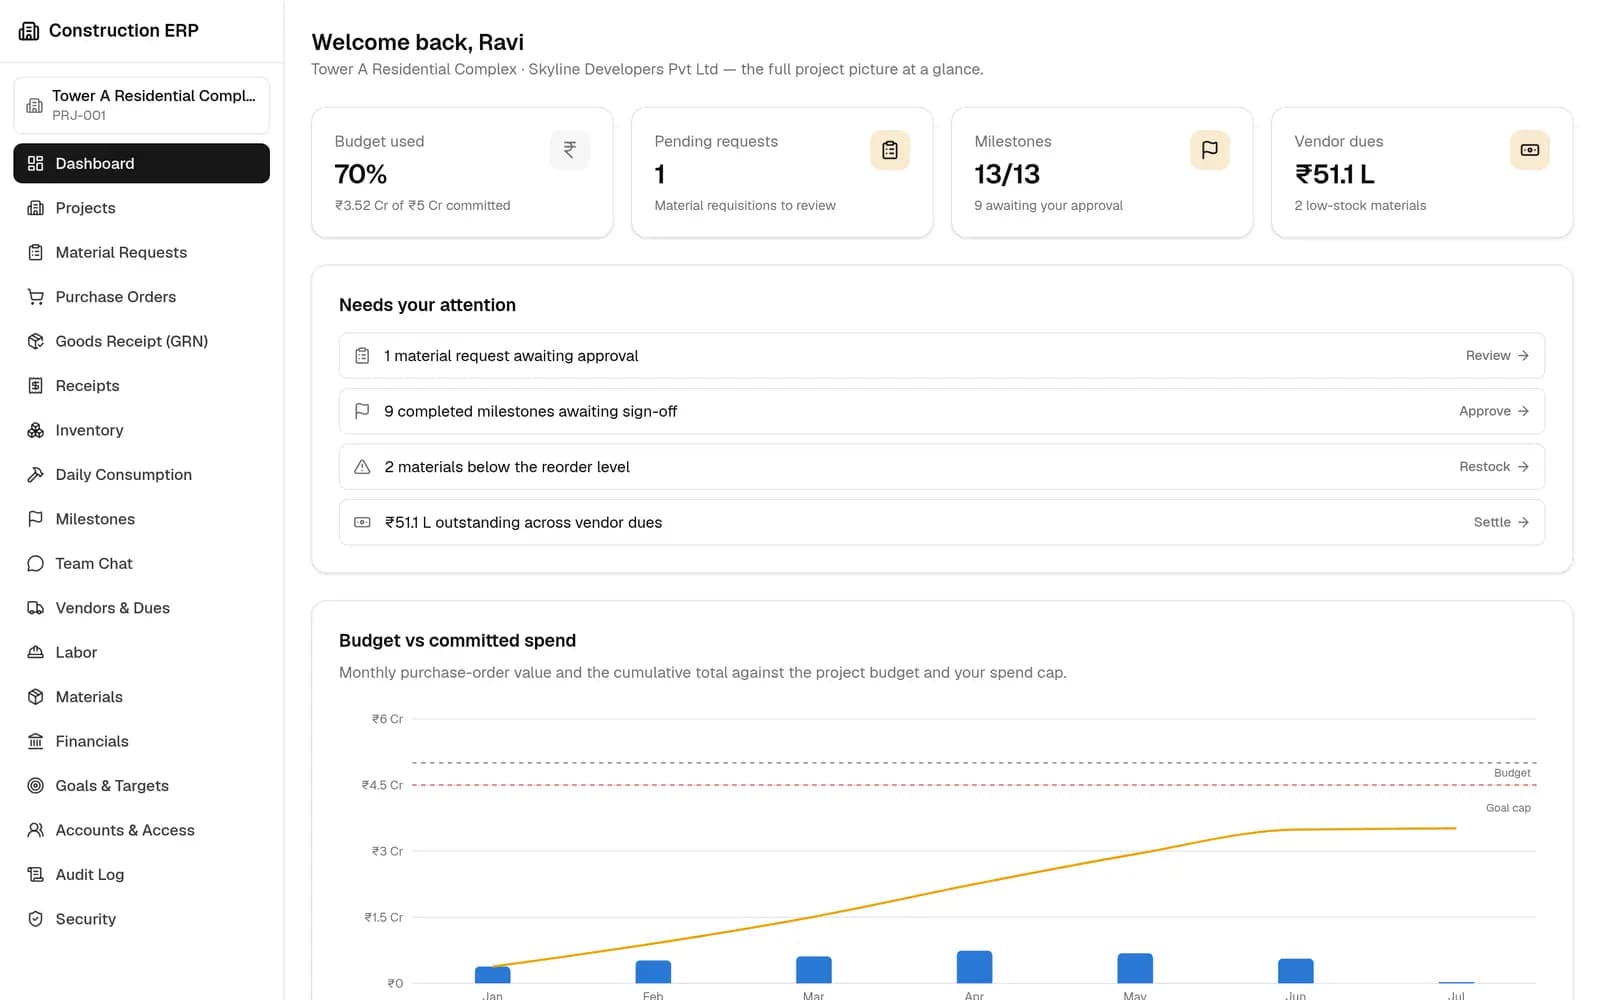This screenshot has height=1000, width=1600.
Task: Open Projects from the sidebar
Action: tap(141, 208)
